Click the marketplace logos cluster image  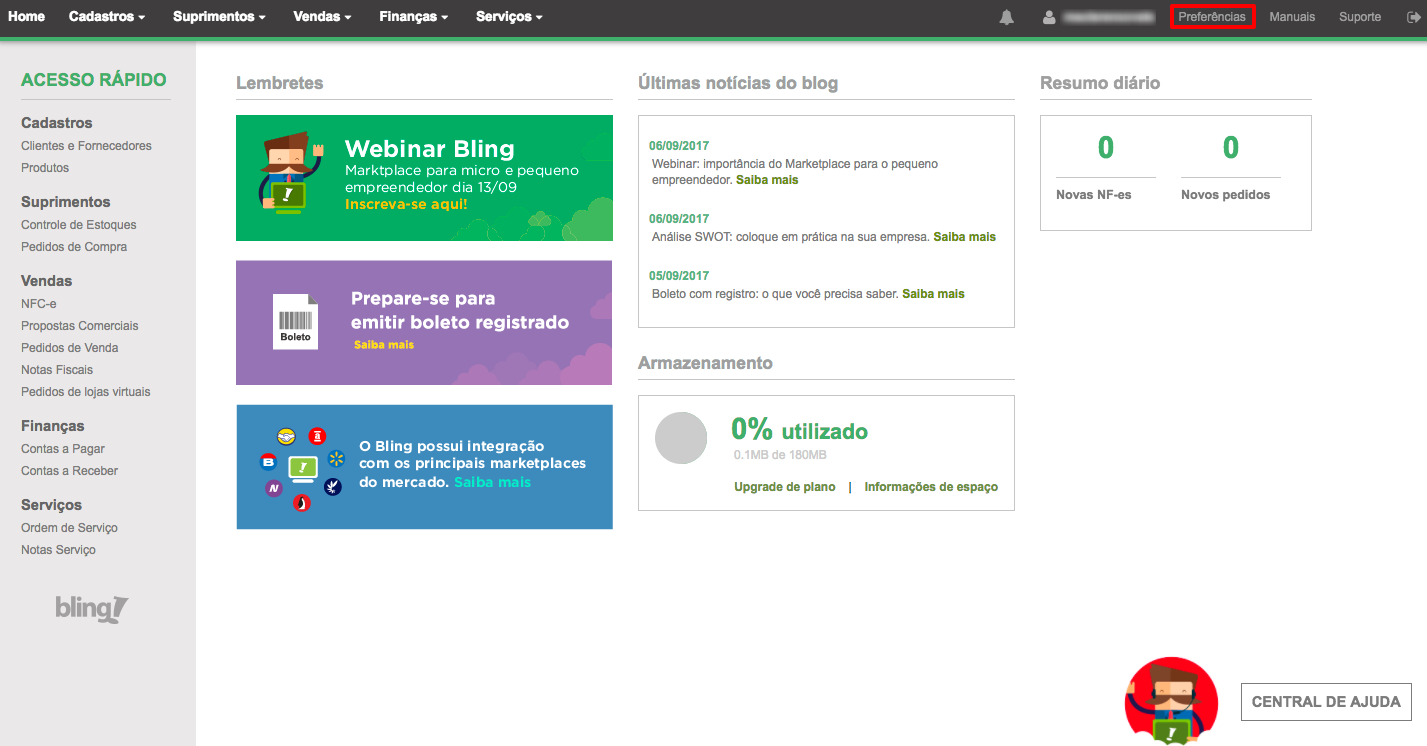point(302,468)
